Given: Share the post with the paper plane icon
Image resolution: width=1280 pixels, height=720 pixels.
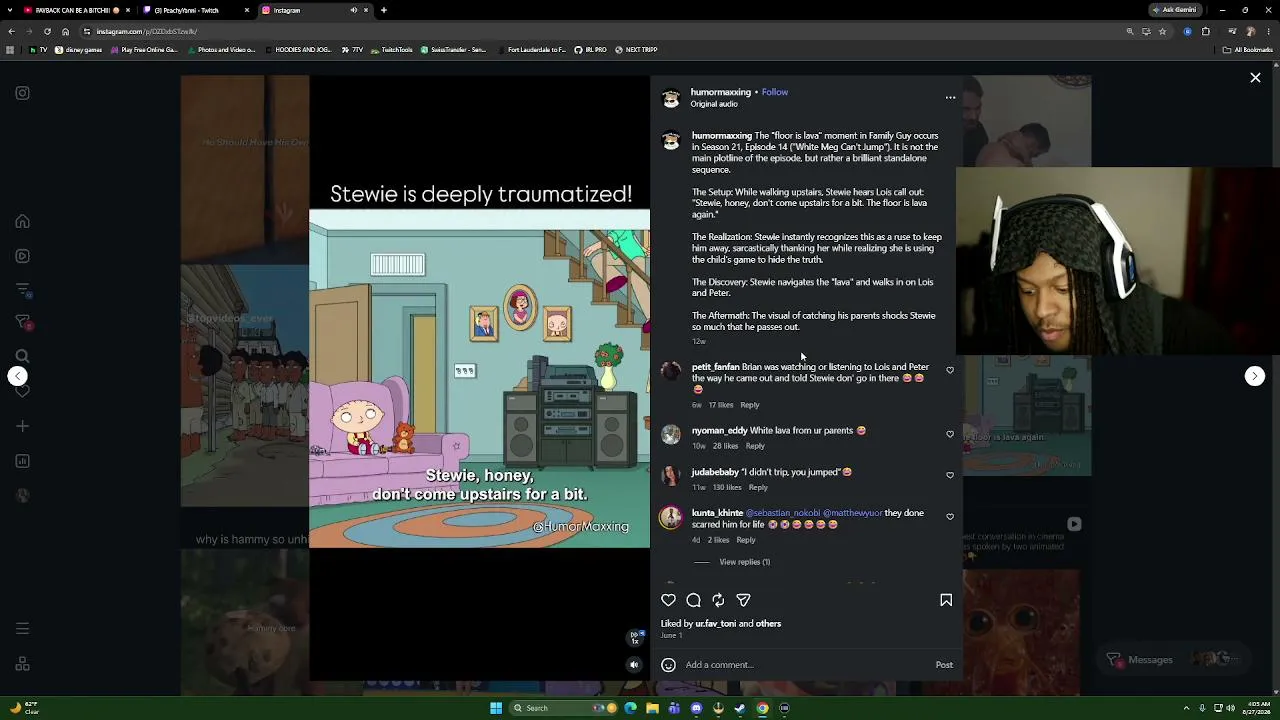Looking at the screenshot, I should click(x=743, y=600).
